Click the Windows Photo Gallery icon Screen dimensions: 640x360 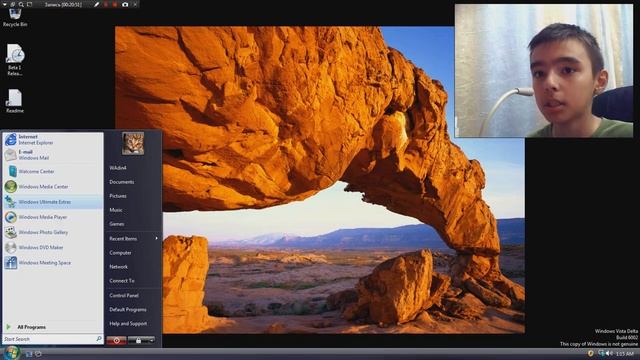pos(11,232)
